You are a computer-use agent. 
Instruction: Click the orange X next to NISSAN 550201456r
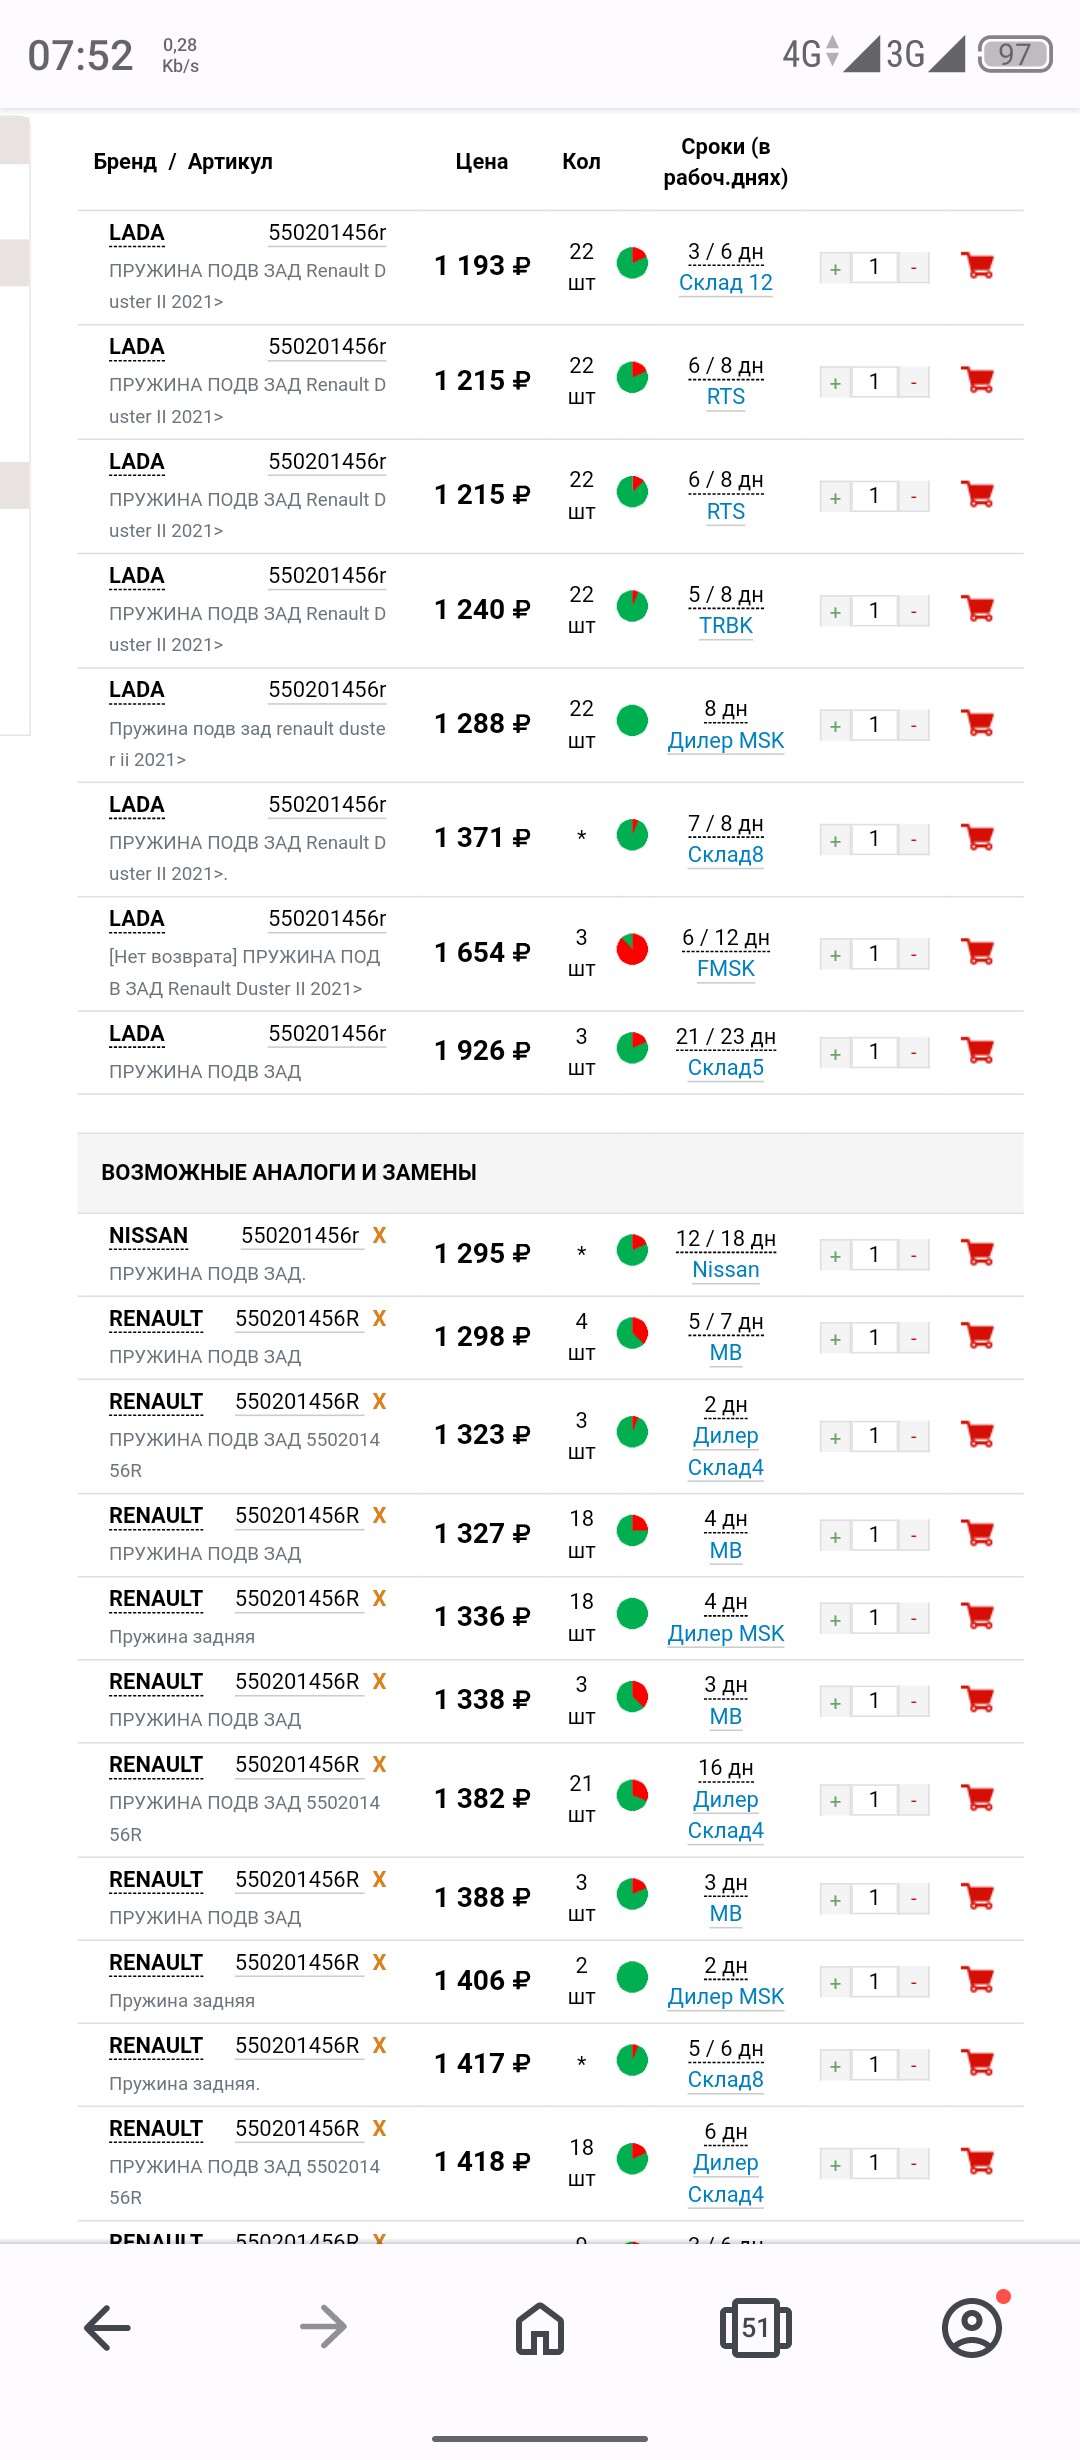(x=380, y=1235)
